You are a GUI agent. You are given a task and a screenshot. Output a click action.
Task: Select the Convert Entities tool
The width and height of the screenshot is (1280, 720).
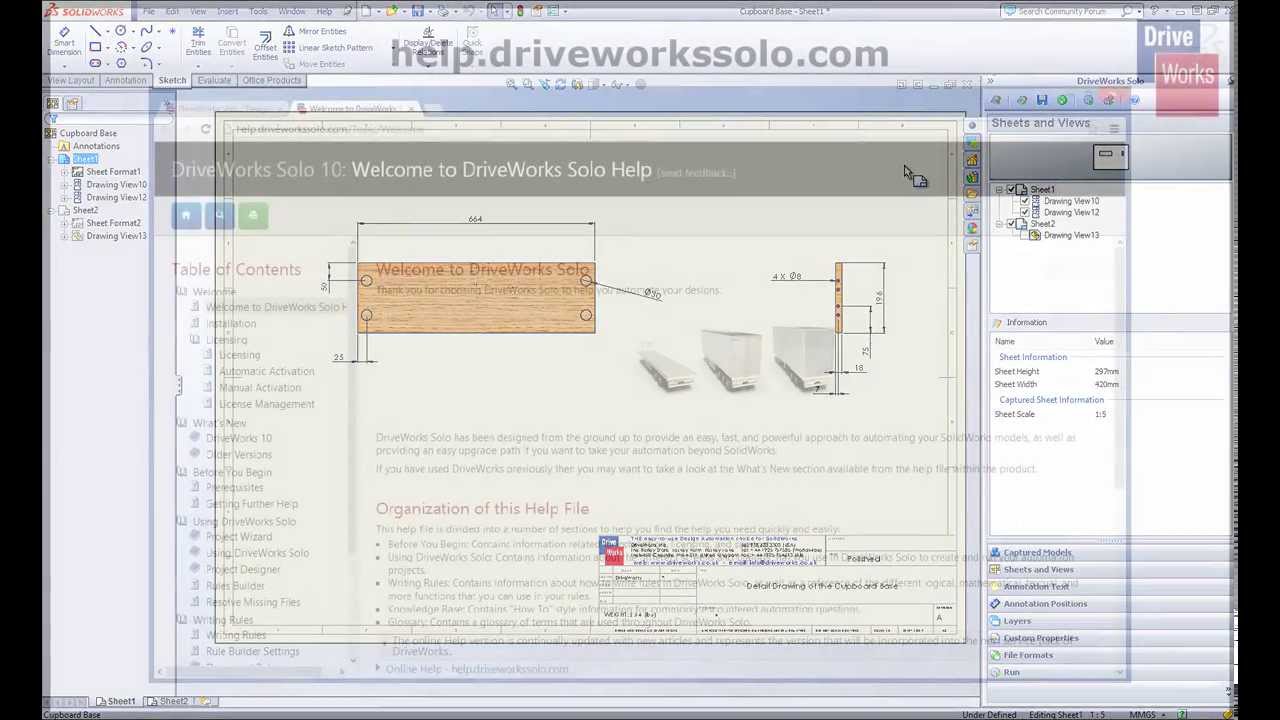tap(231, 42)
